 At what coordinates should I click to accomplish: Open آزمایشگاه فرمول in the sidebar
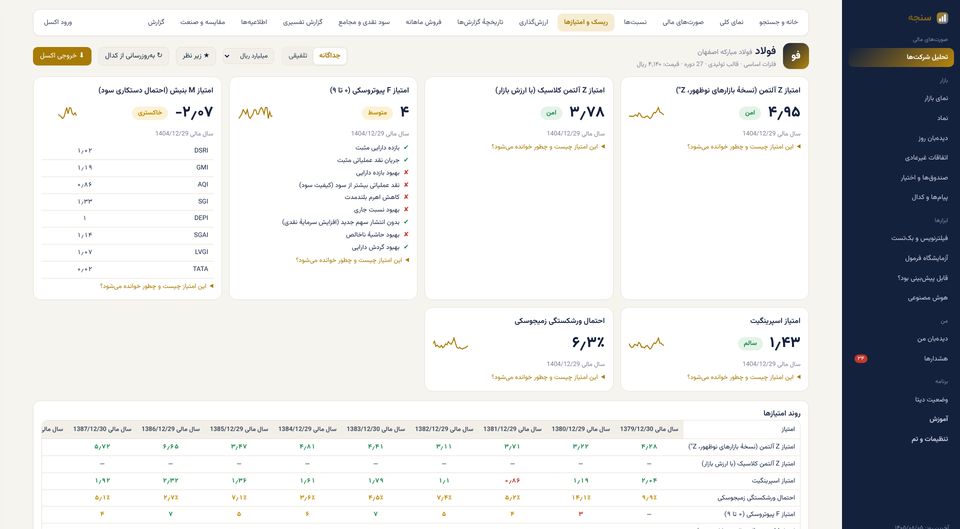click(901, 258)
